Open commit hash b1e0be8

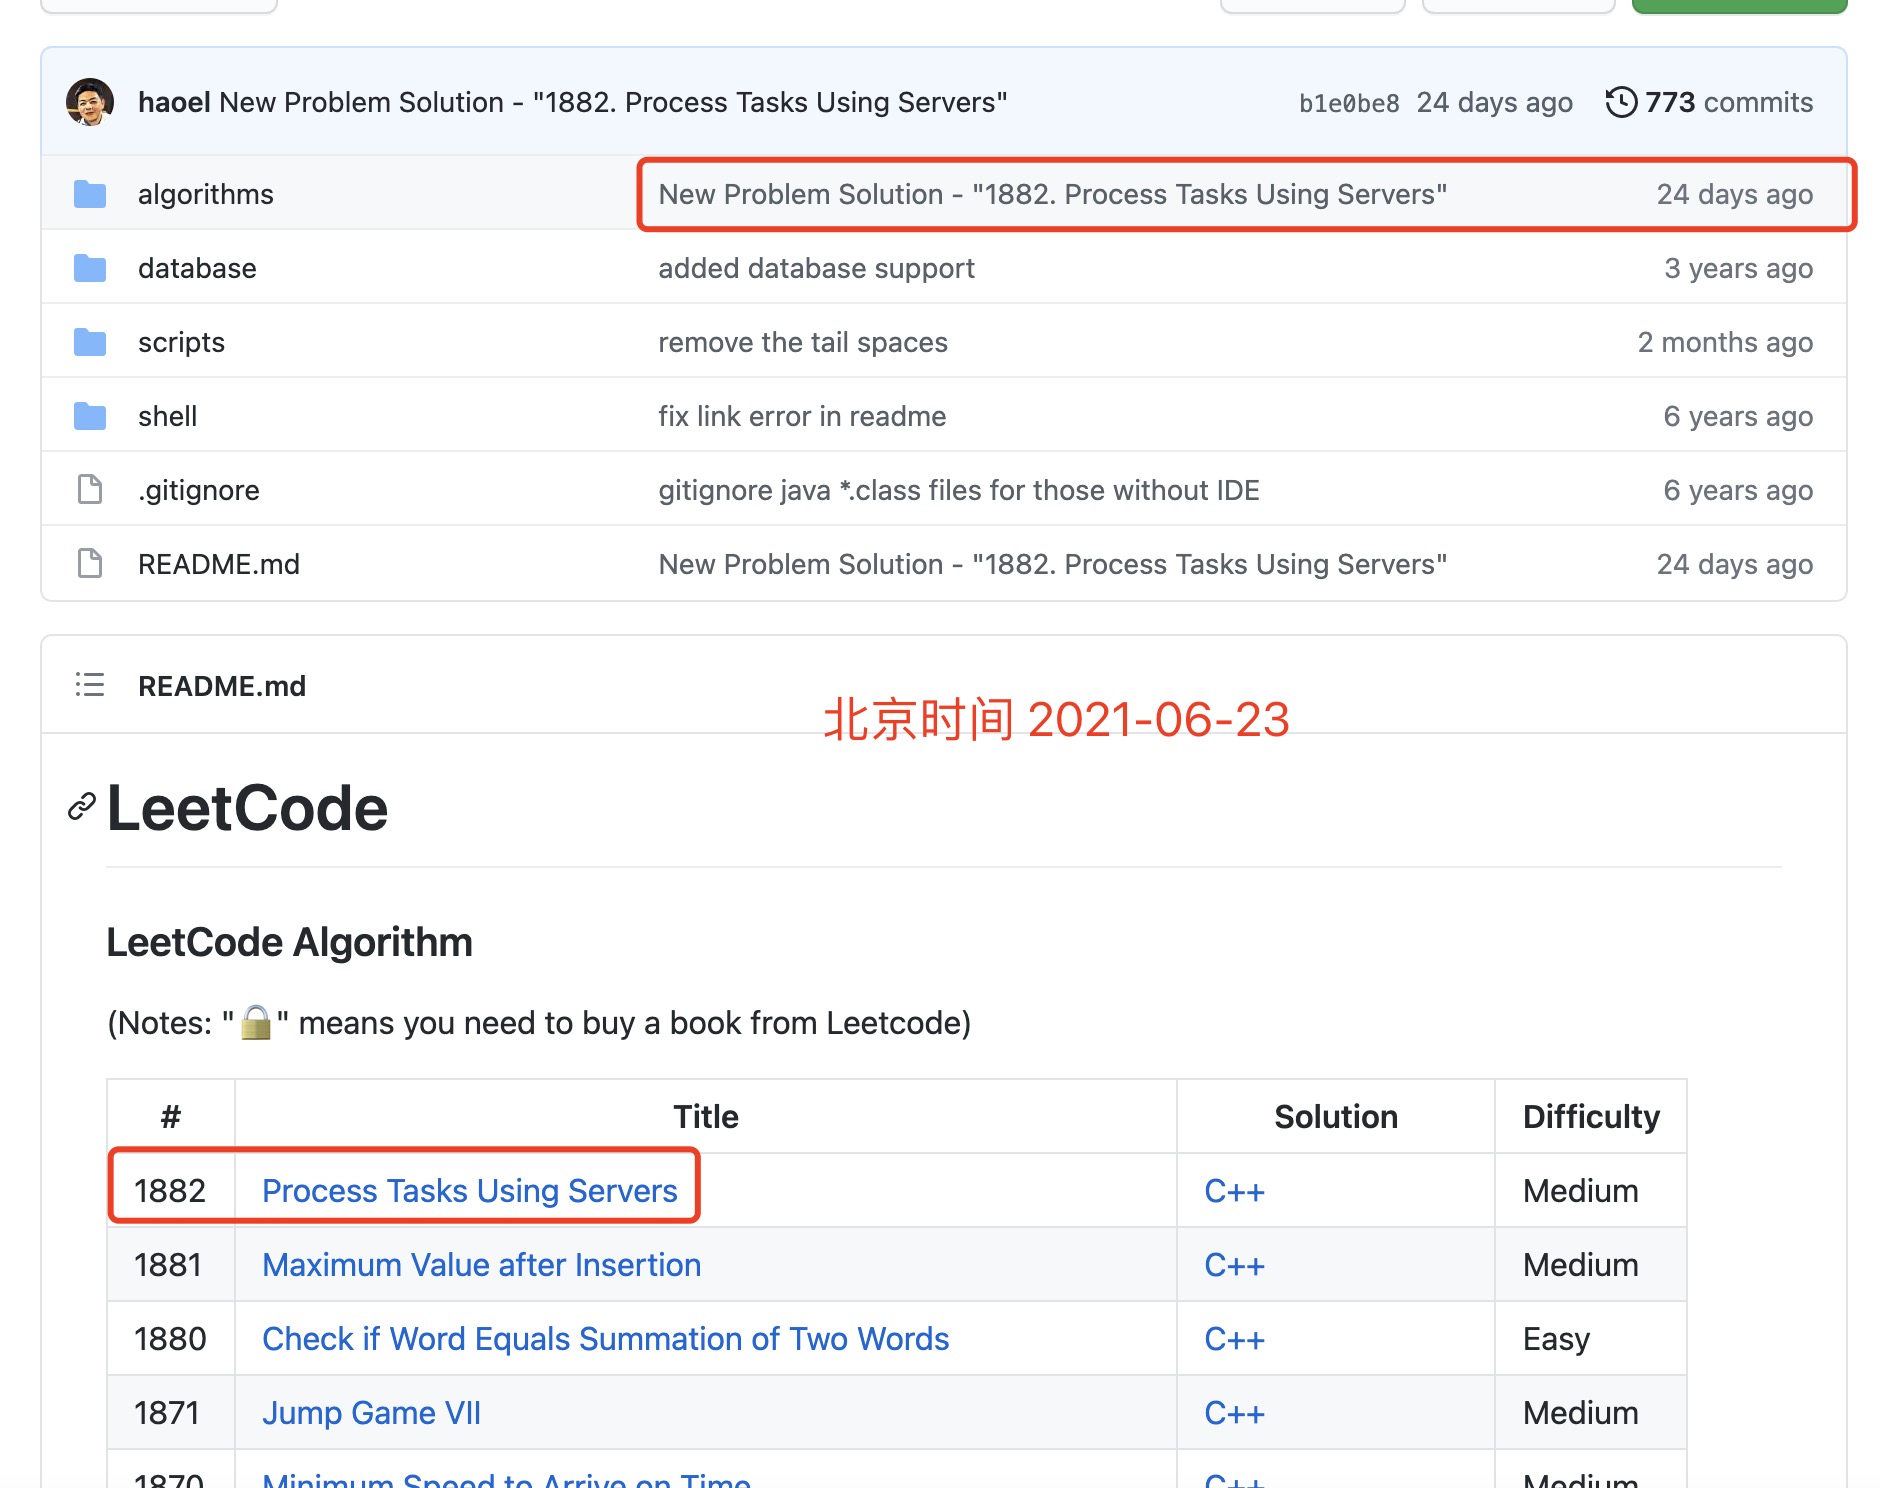1349,103
